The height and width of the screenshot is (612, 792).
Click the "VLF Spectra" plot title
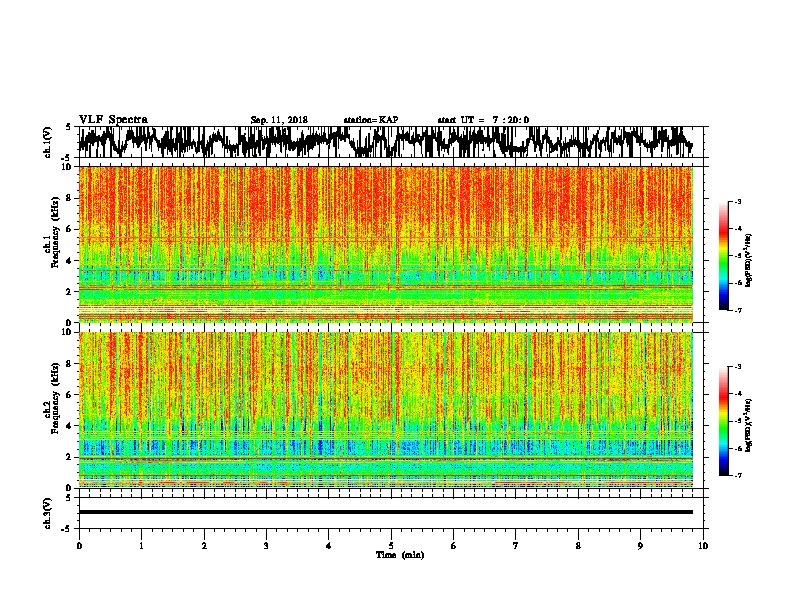coord(113,120)
